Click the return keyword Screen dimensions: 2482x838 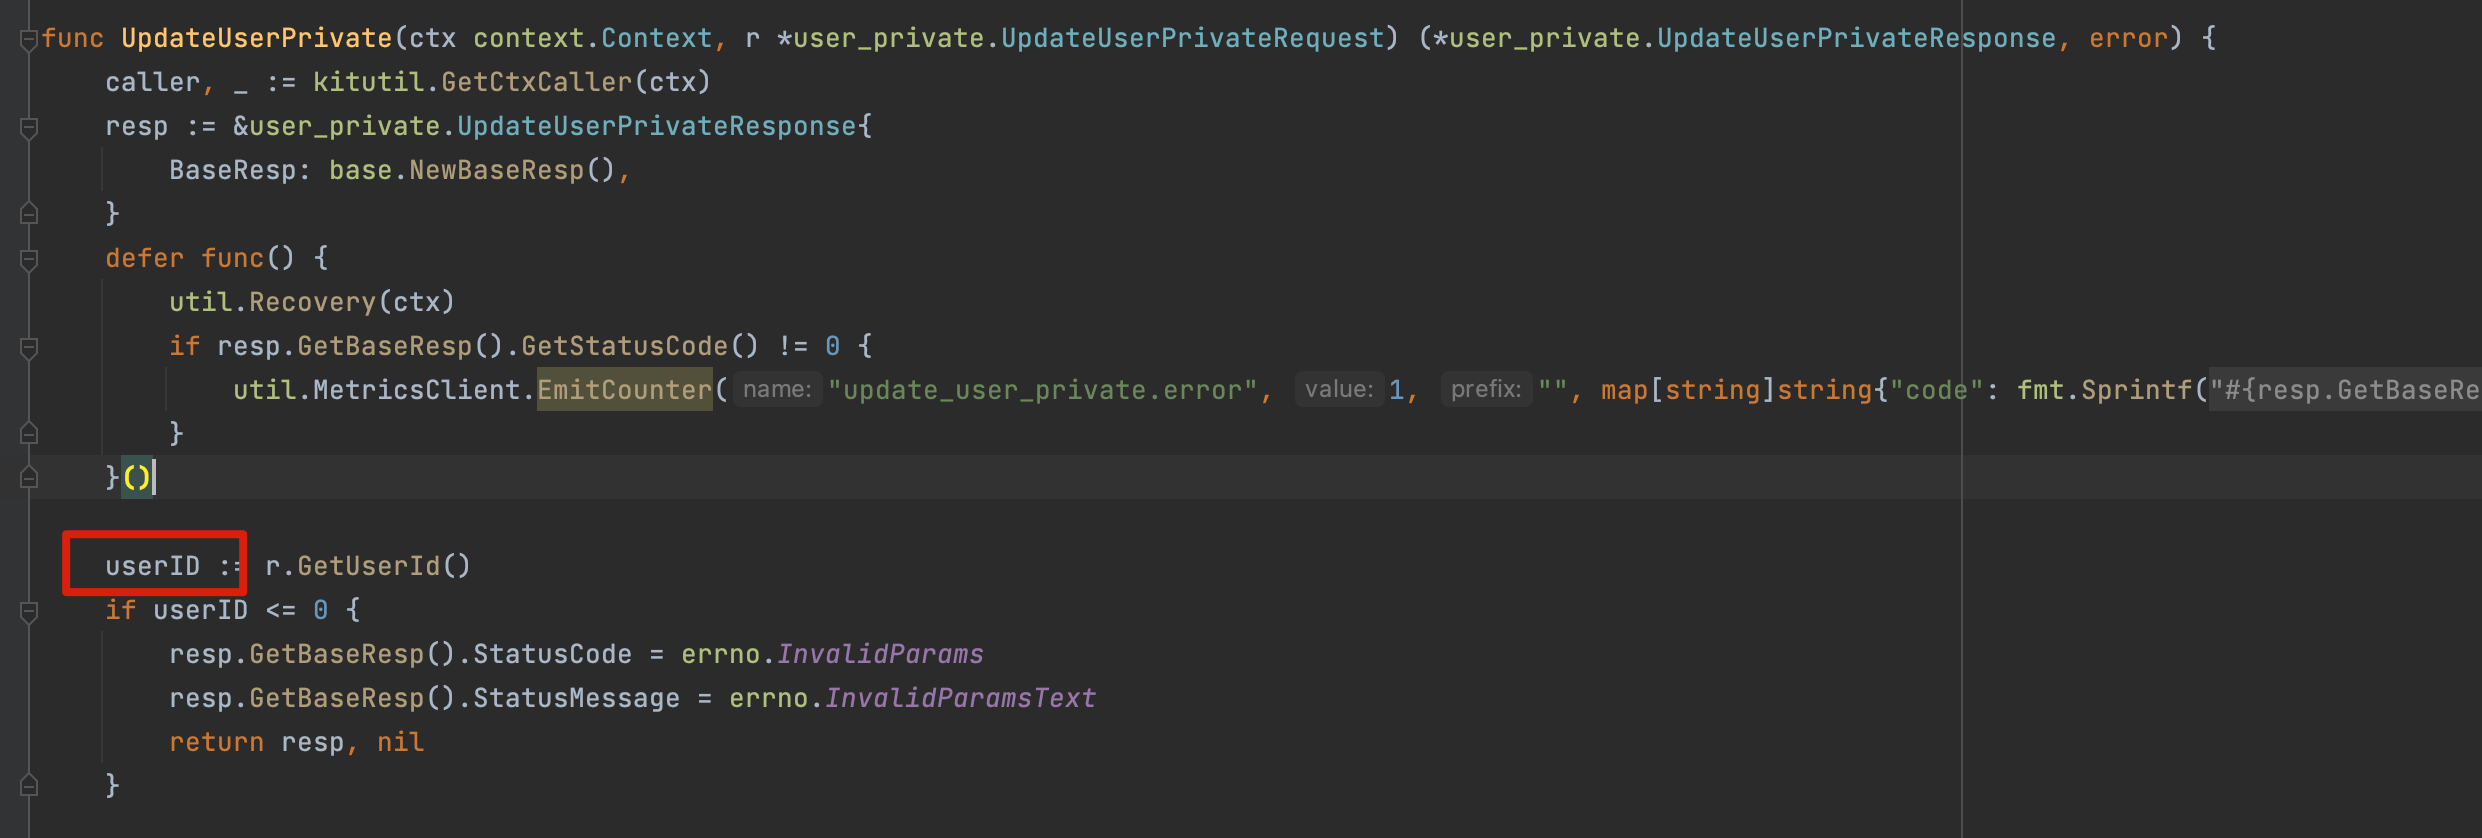217,742
